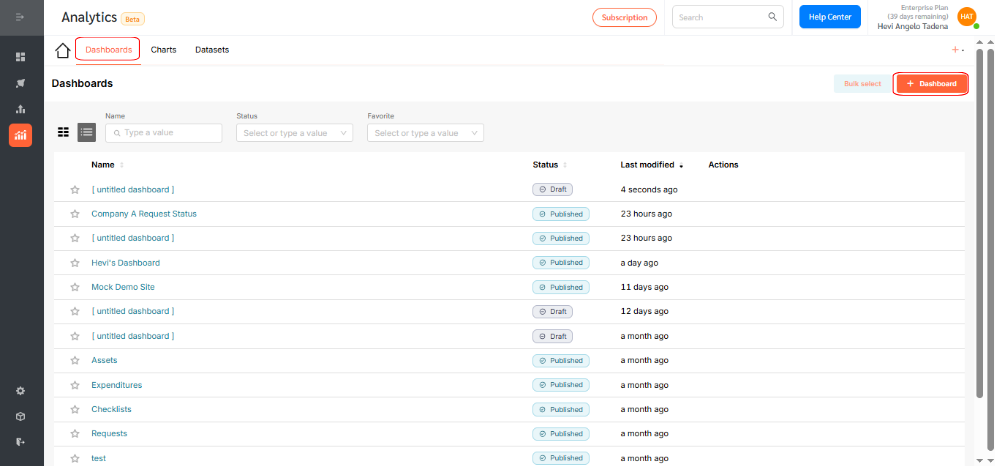Open the Status filter dropdown

click(294, 133)
